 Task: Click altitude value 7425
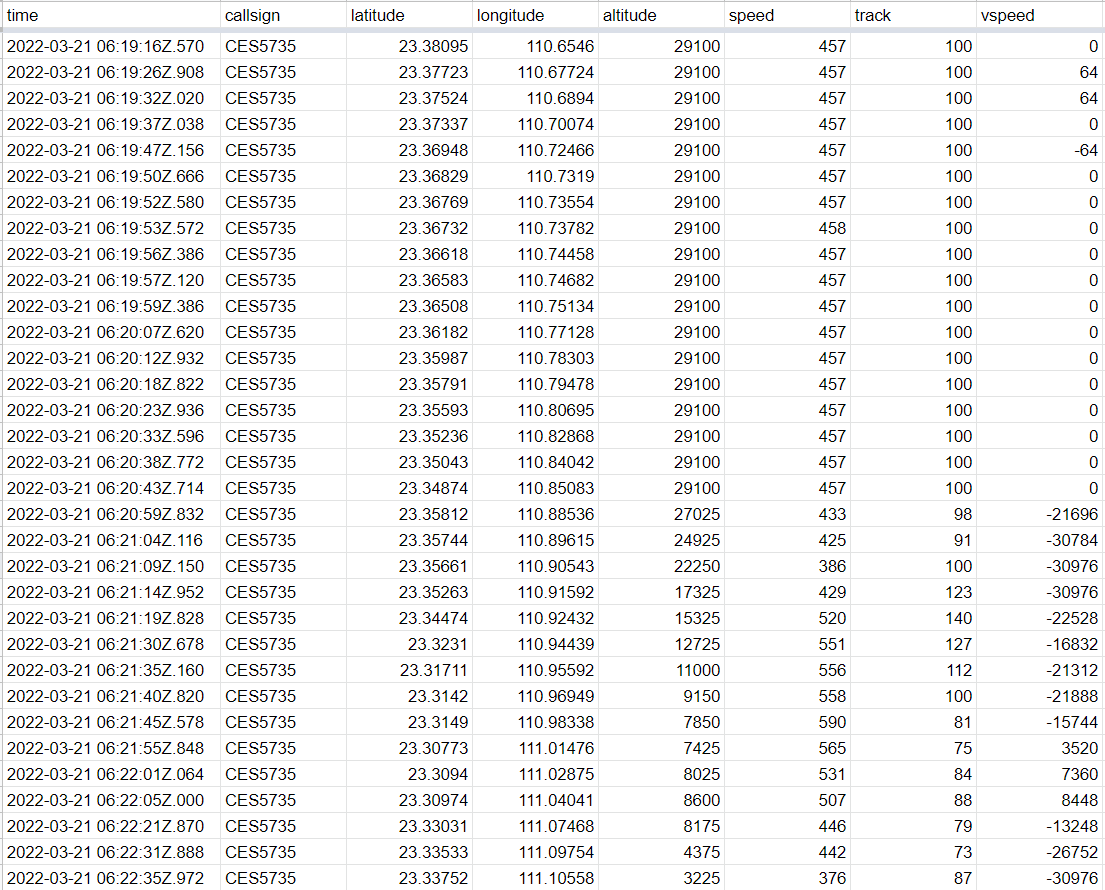tap(701, 748)
